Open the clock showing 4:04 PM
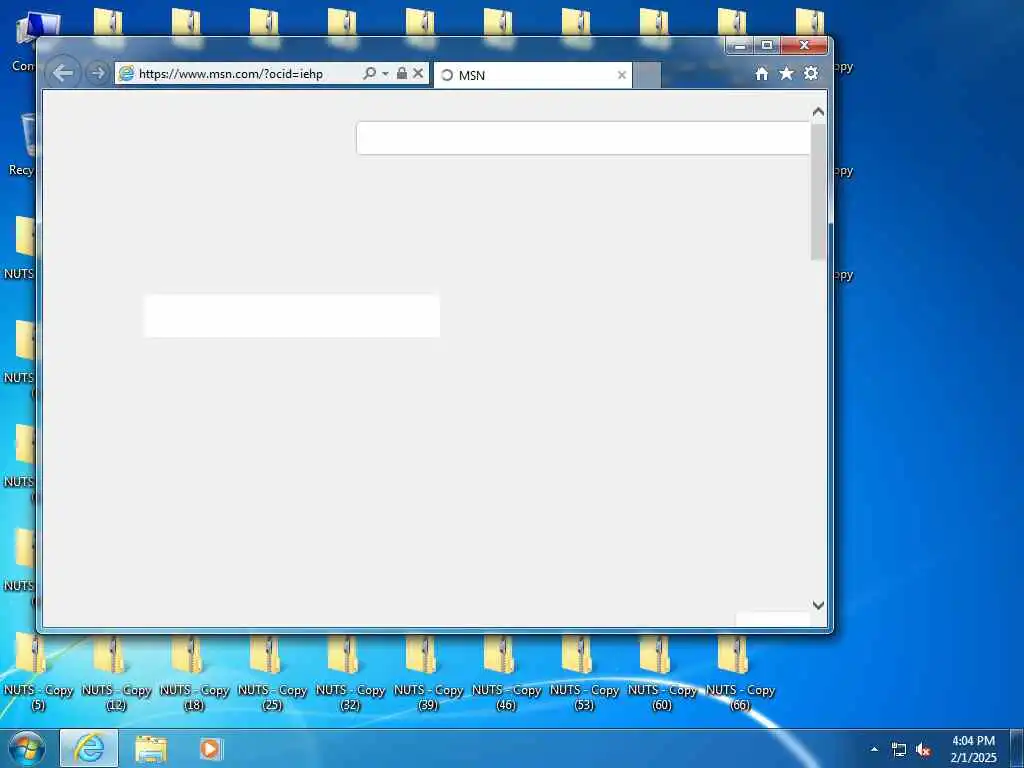1024x768 pixels. [973, 749]
